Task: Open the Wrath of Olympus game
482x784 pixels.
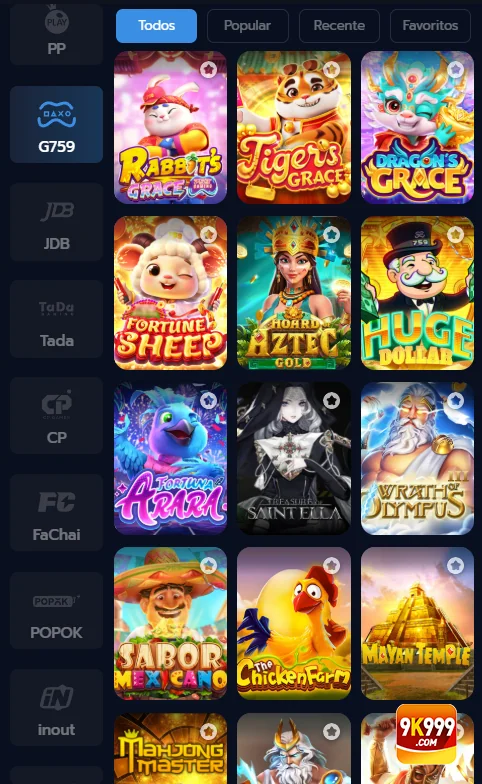Action: point(417,458)
